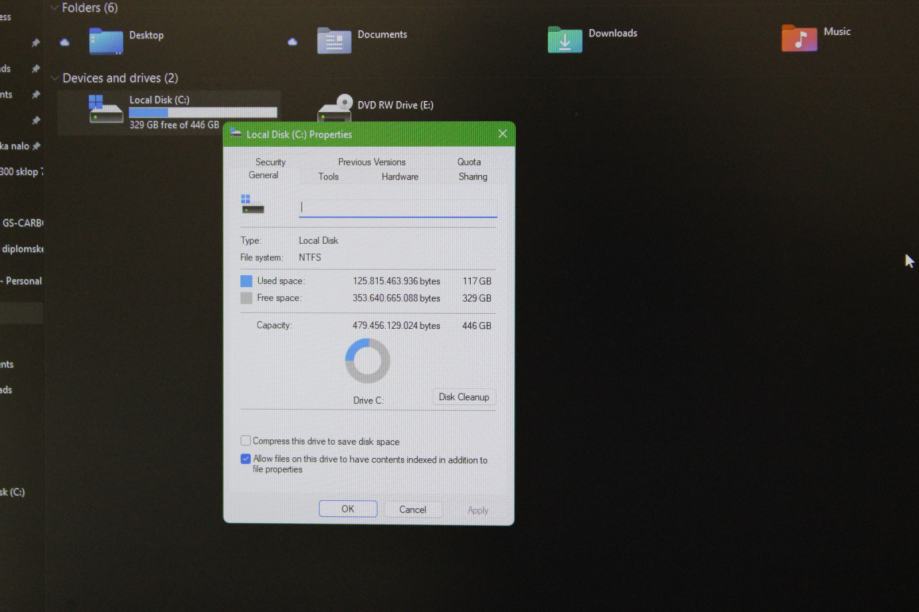Click the Disk Cleanup button
Image resolution: width=919 pixels, height=612 pixels.
(x=464, y=397)
